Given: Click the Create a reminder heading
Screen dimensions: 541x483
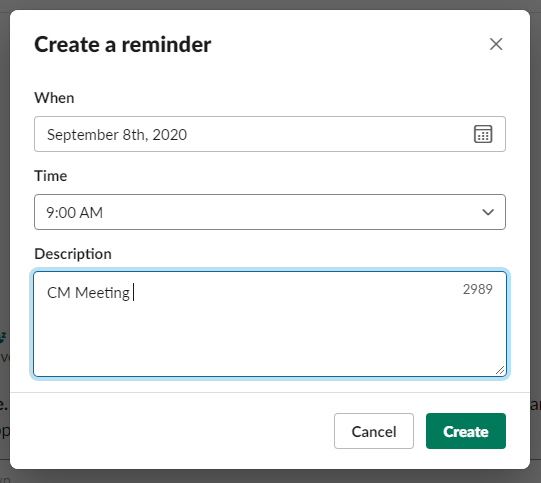Looking at the screenshot, I should tap(122, 45).
